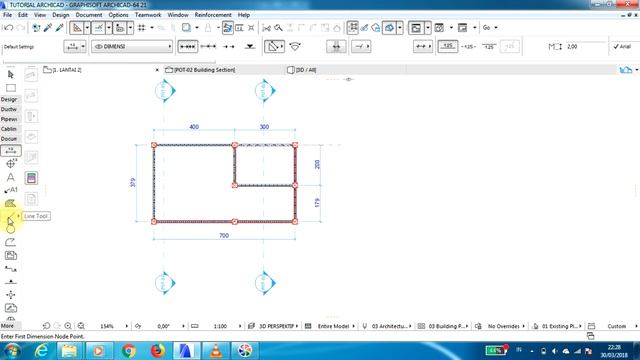640x360 pixels.
Task: Open the Reinforcement menu
Action: click(x=213, y=15)
